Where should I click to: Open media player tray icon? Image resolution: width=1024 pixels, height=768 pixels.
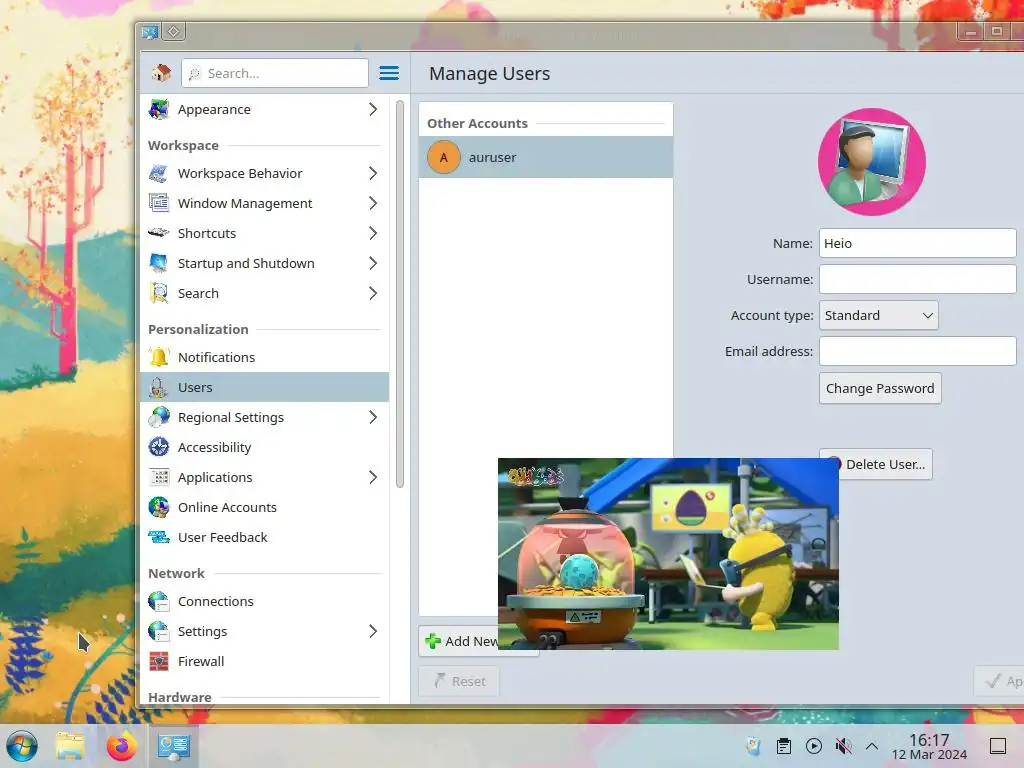click(x=814, y=746)
